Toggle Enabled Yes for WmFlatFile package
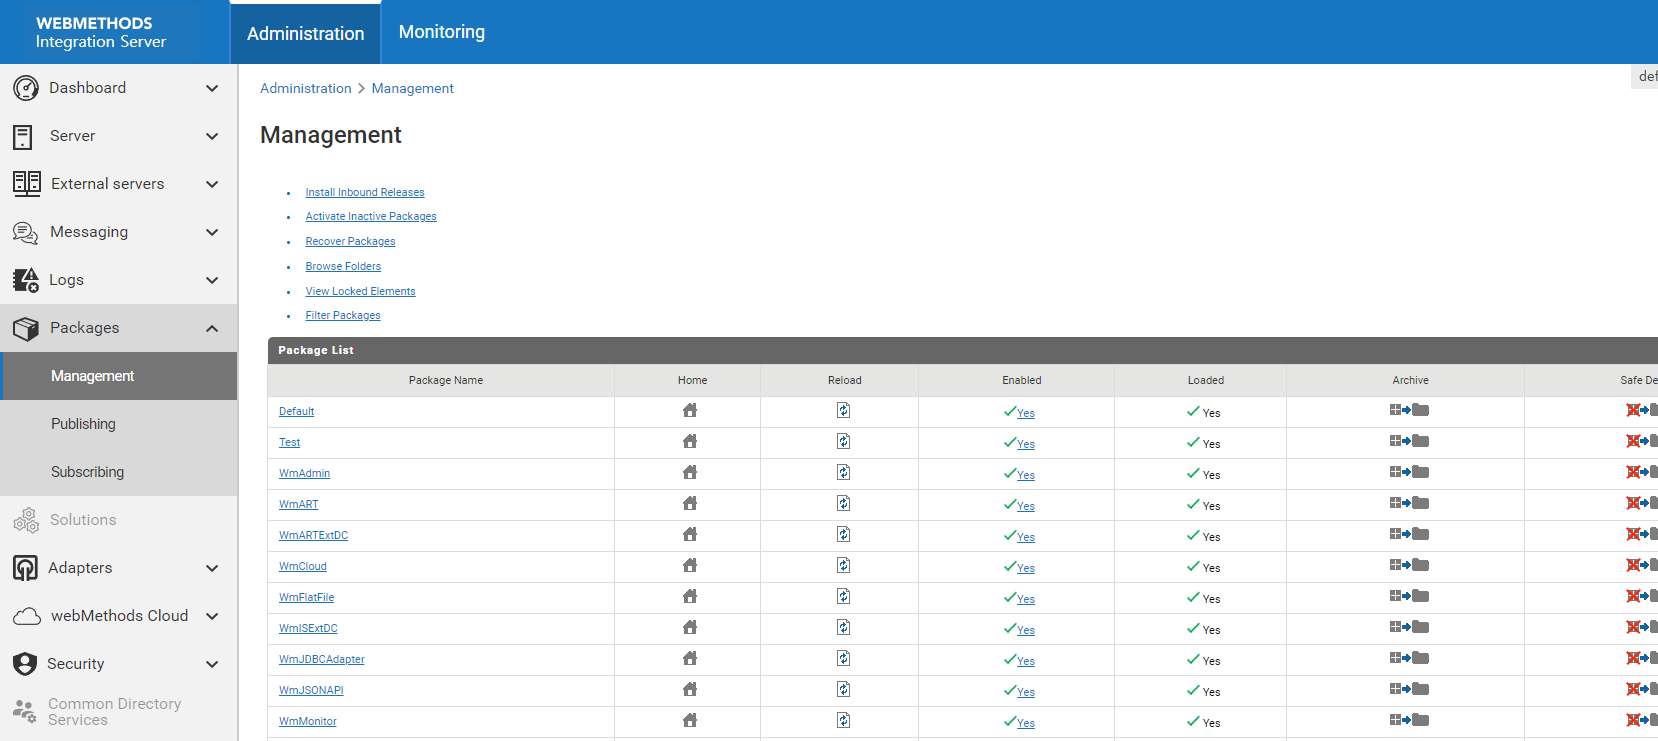1658x741 pixels. (1026, 599)
